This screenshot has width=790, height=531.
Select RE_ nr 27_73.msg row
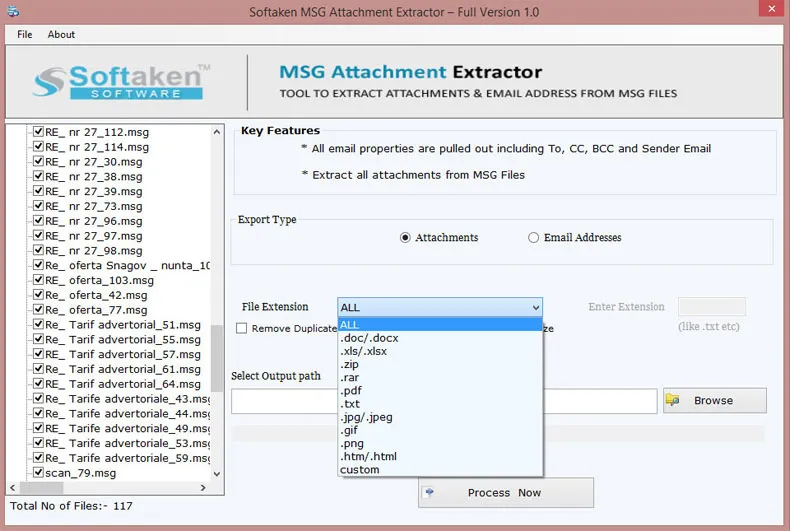pos(94,206)
